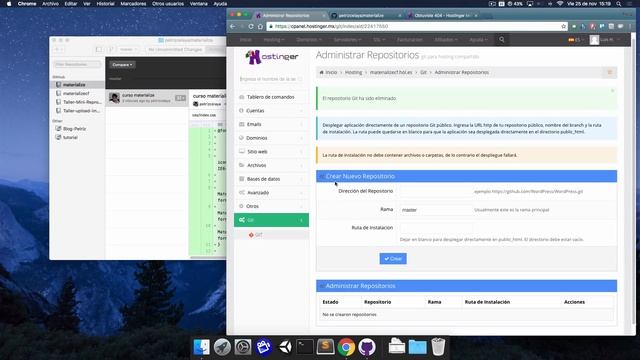
Task: Click the user avatar in Hostinger navbar
Action: [x=594, y=40]
